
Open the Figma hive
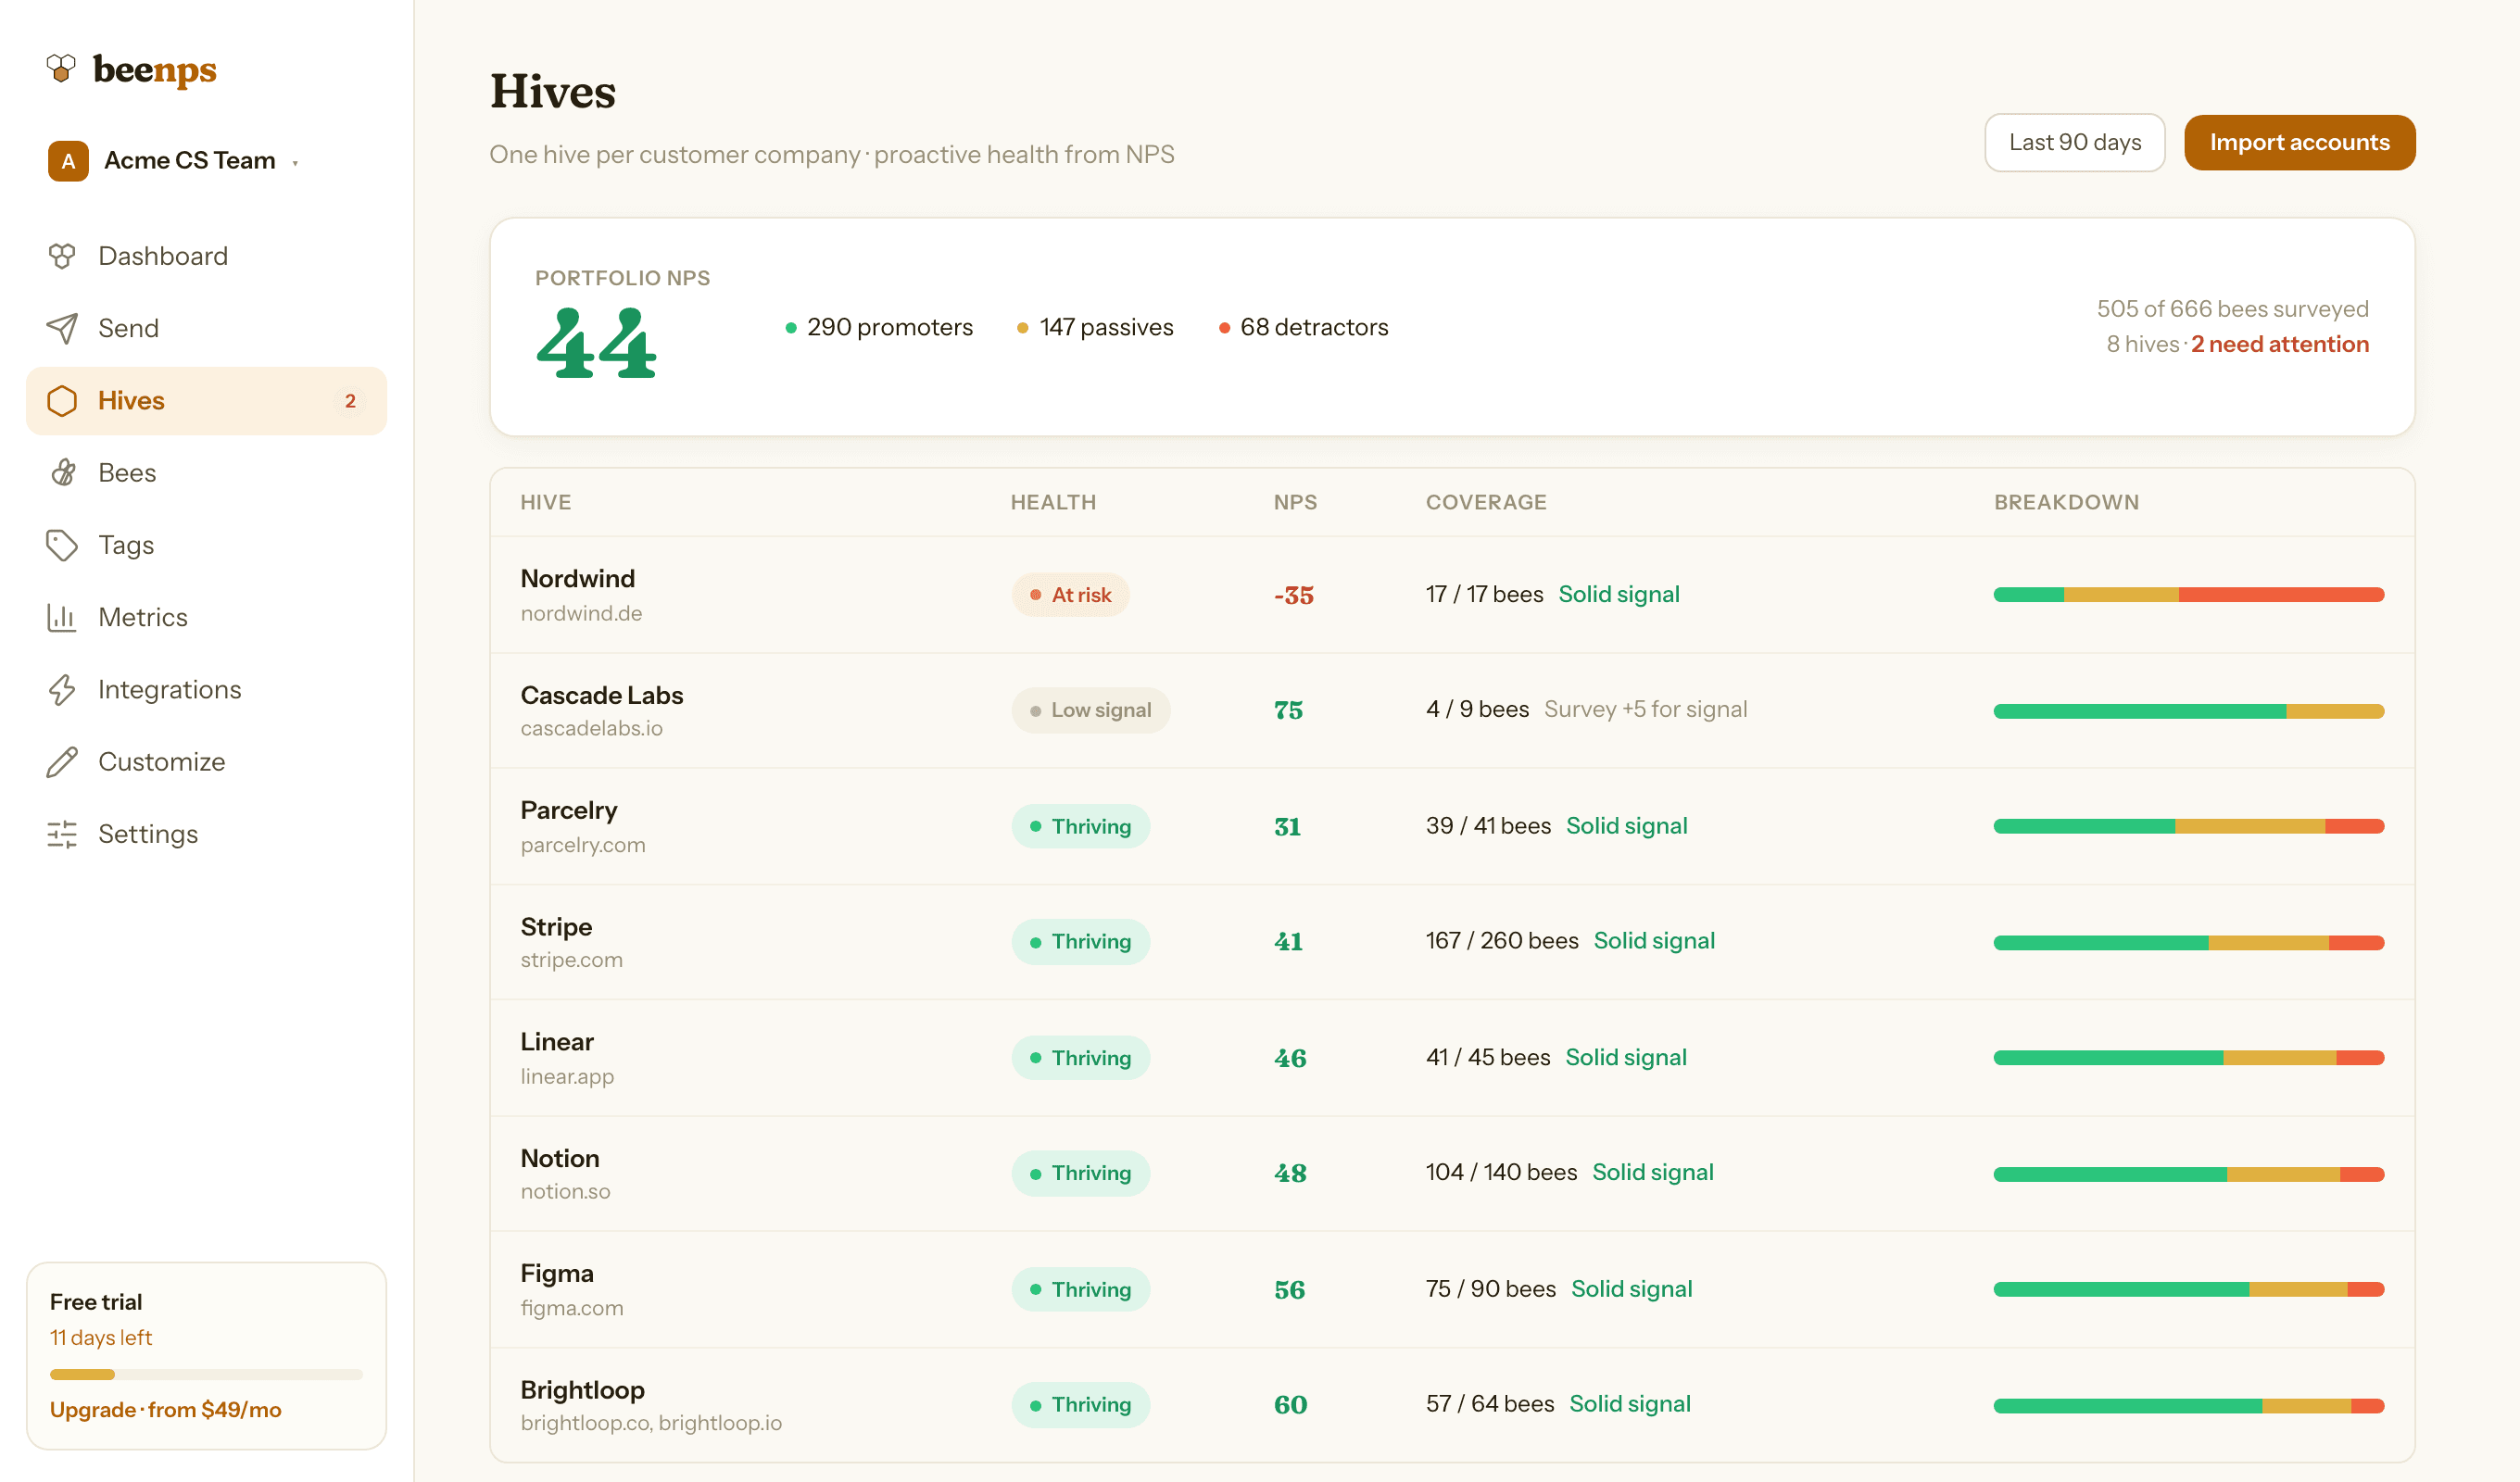(1452, 1290)
